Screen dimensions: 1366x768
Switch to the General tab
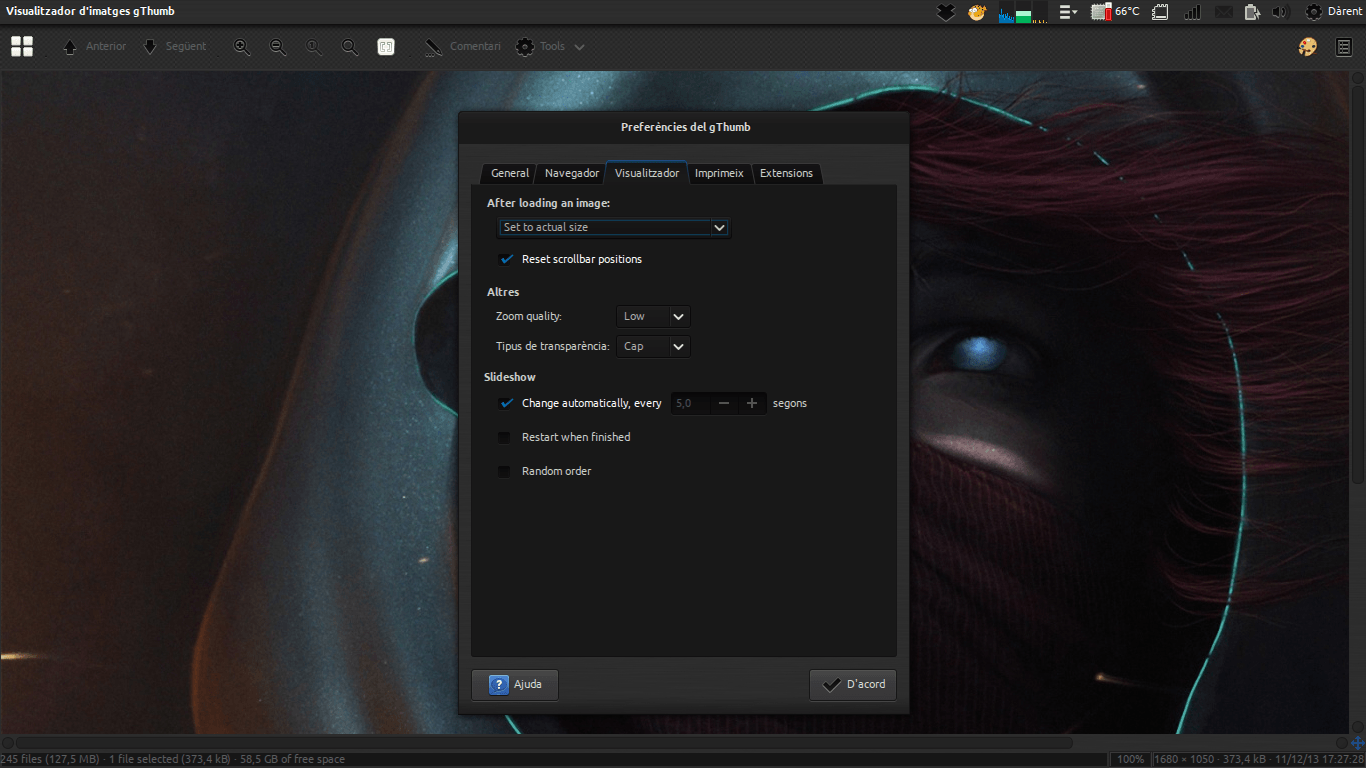click(x=510, y=173)
